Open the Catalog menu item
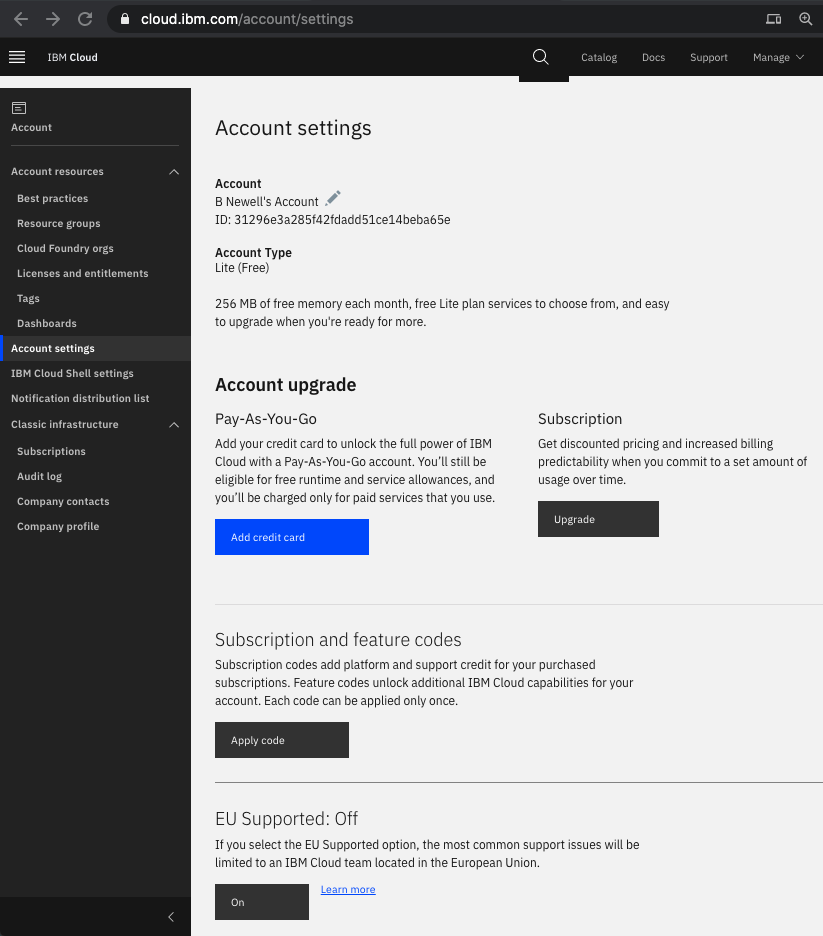 [599, 57]
